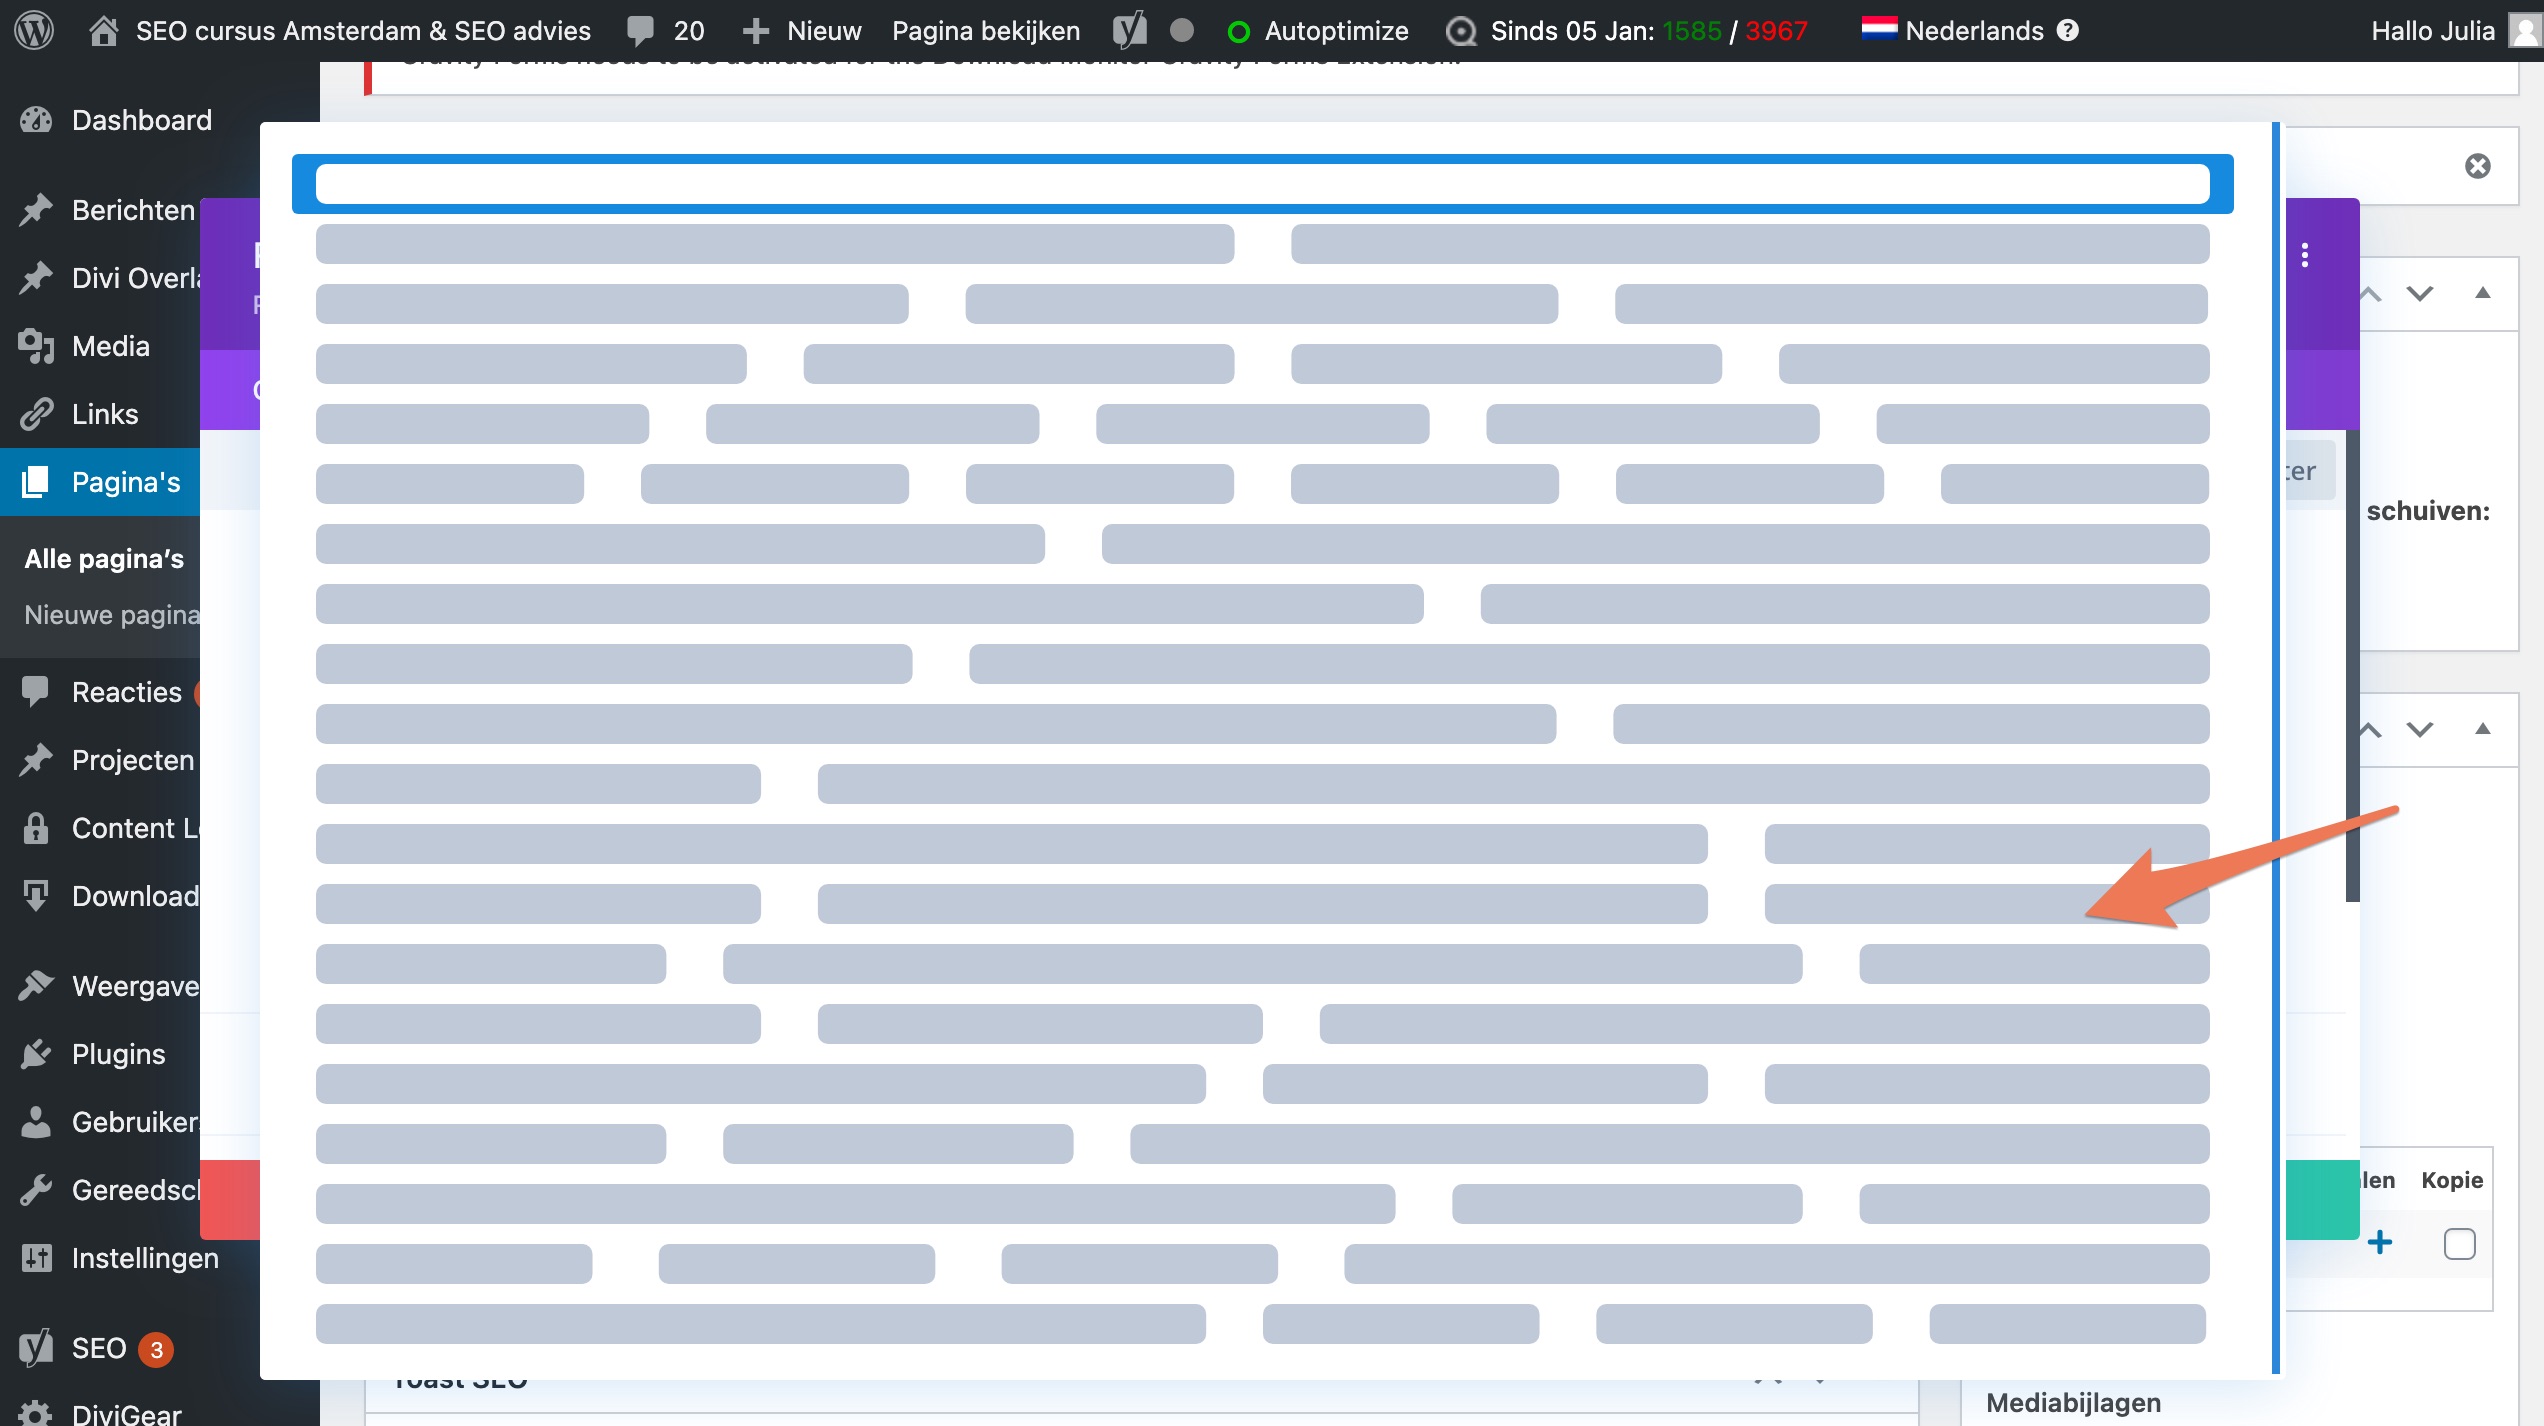This screenshot has height=1426, width=2544.
Task: Go to Alle pagina's submenu
Action: pos(104,558)
